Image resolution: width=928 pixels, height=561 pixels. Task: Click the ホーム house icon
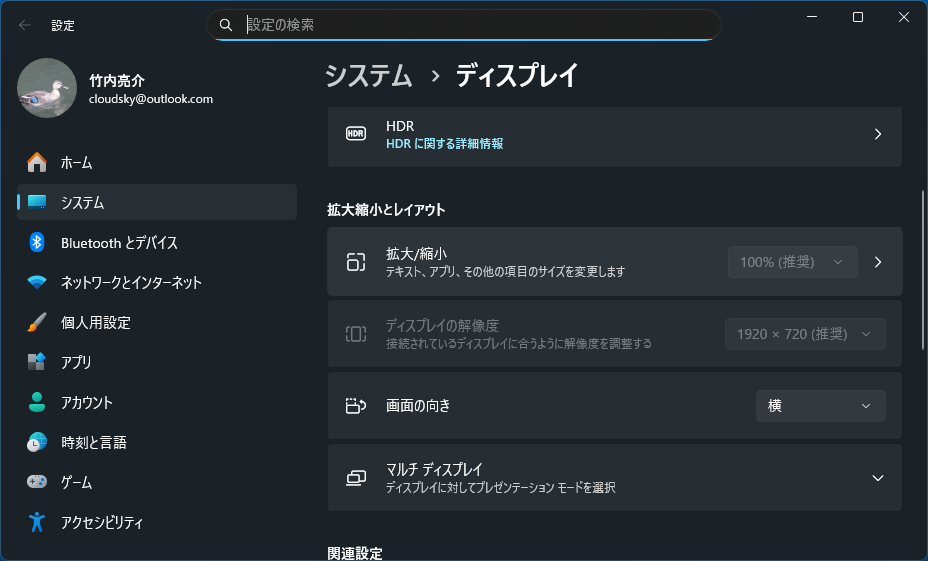(37, 162)
